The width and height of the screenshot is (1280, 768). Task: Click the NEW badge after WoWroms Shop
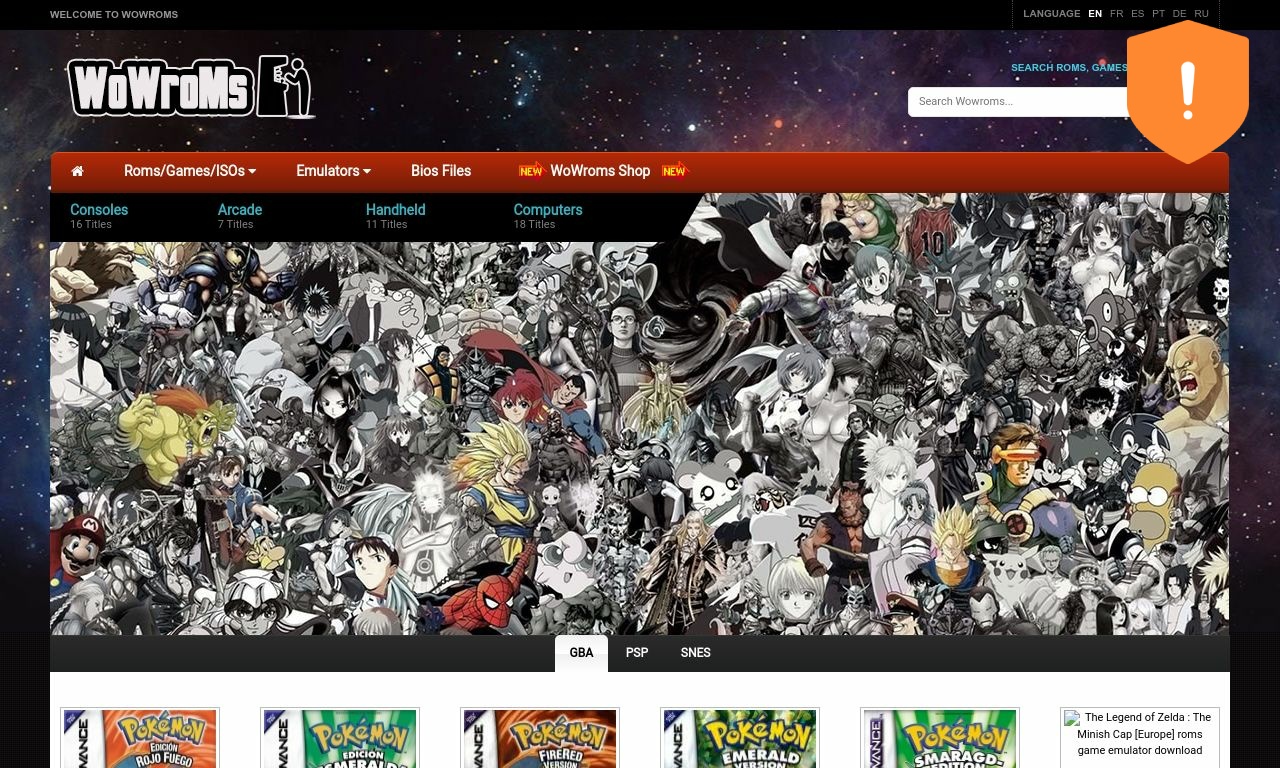675,170
